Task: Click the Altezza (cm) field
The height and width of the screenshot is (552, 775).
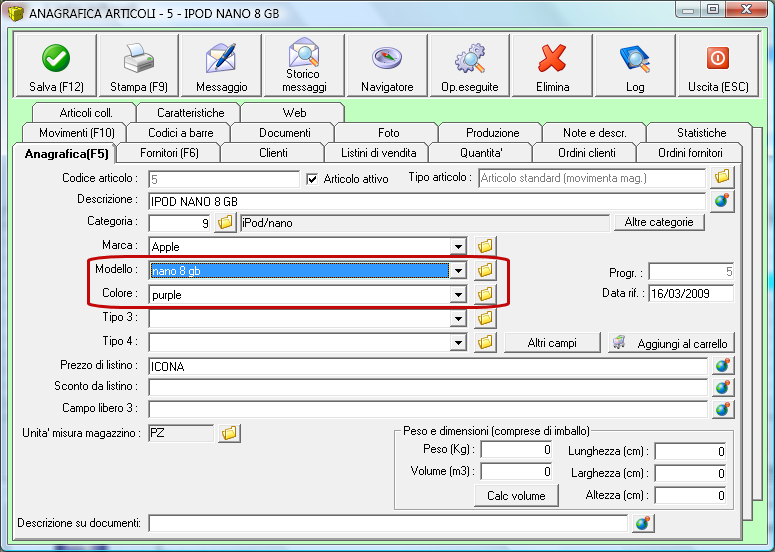Action: click(690, 495)
